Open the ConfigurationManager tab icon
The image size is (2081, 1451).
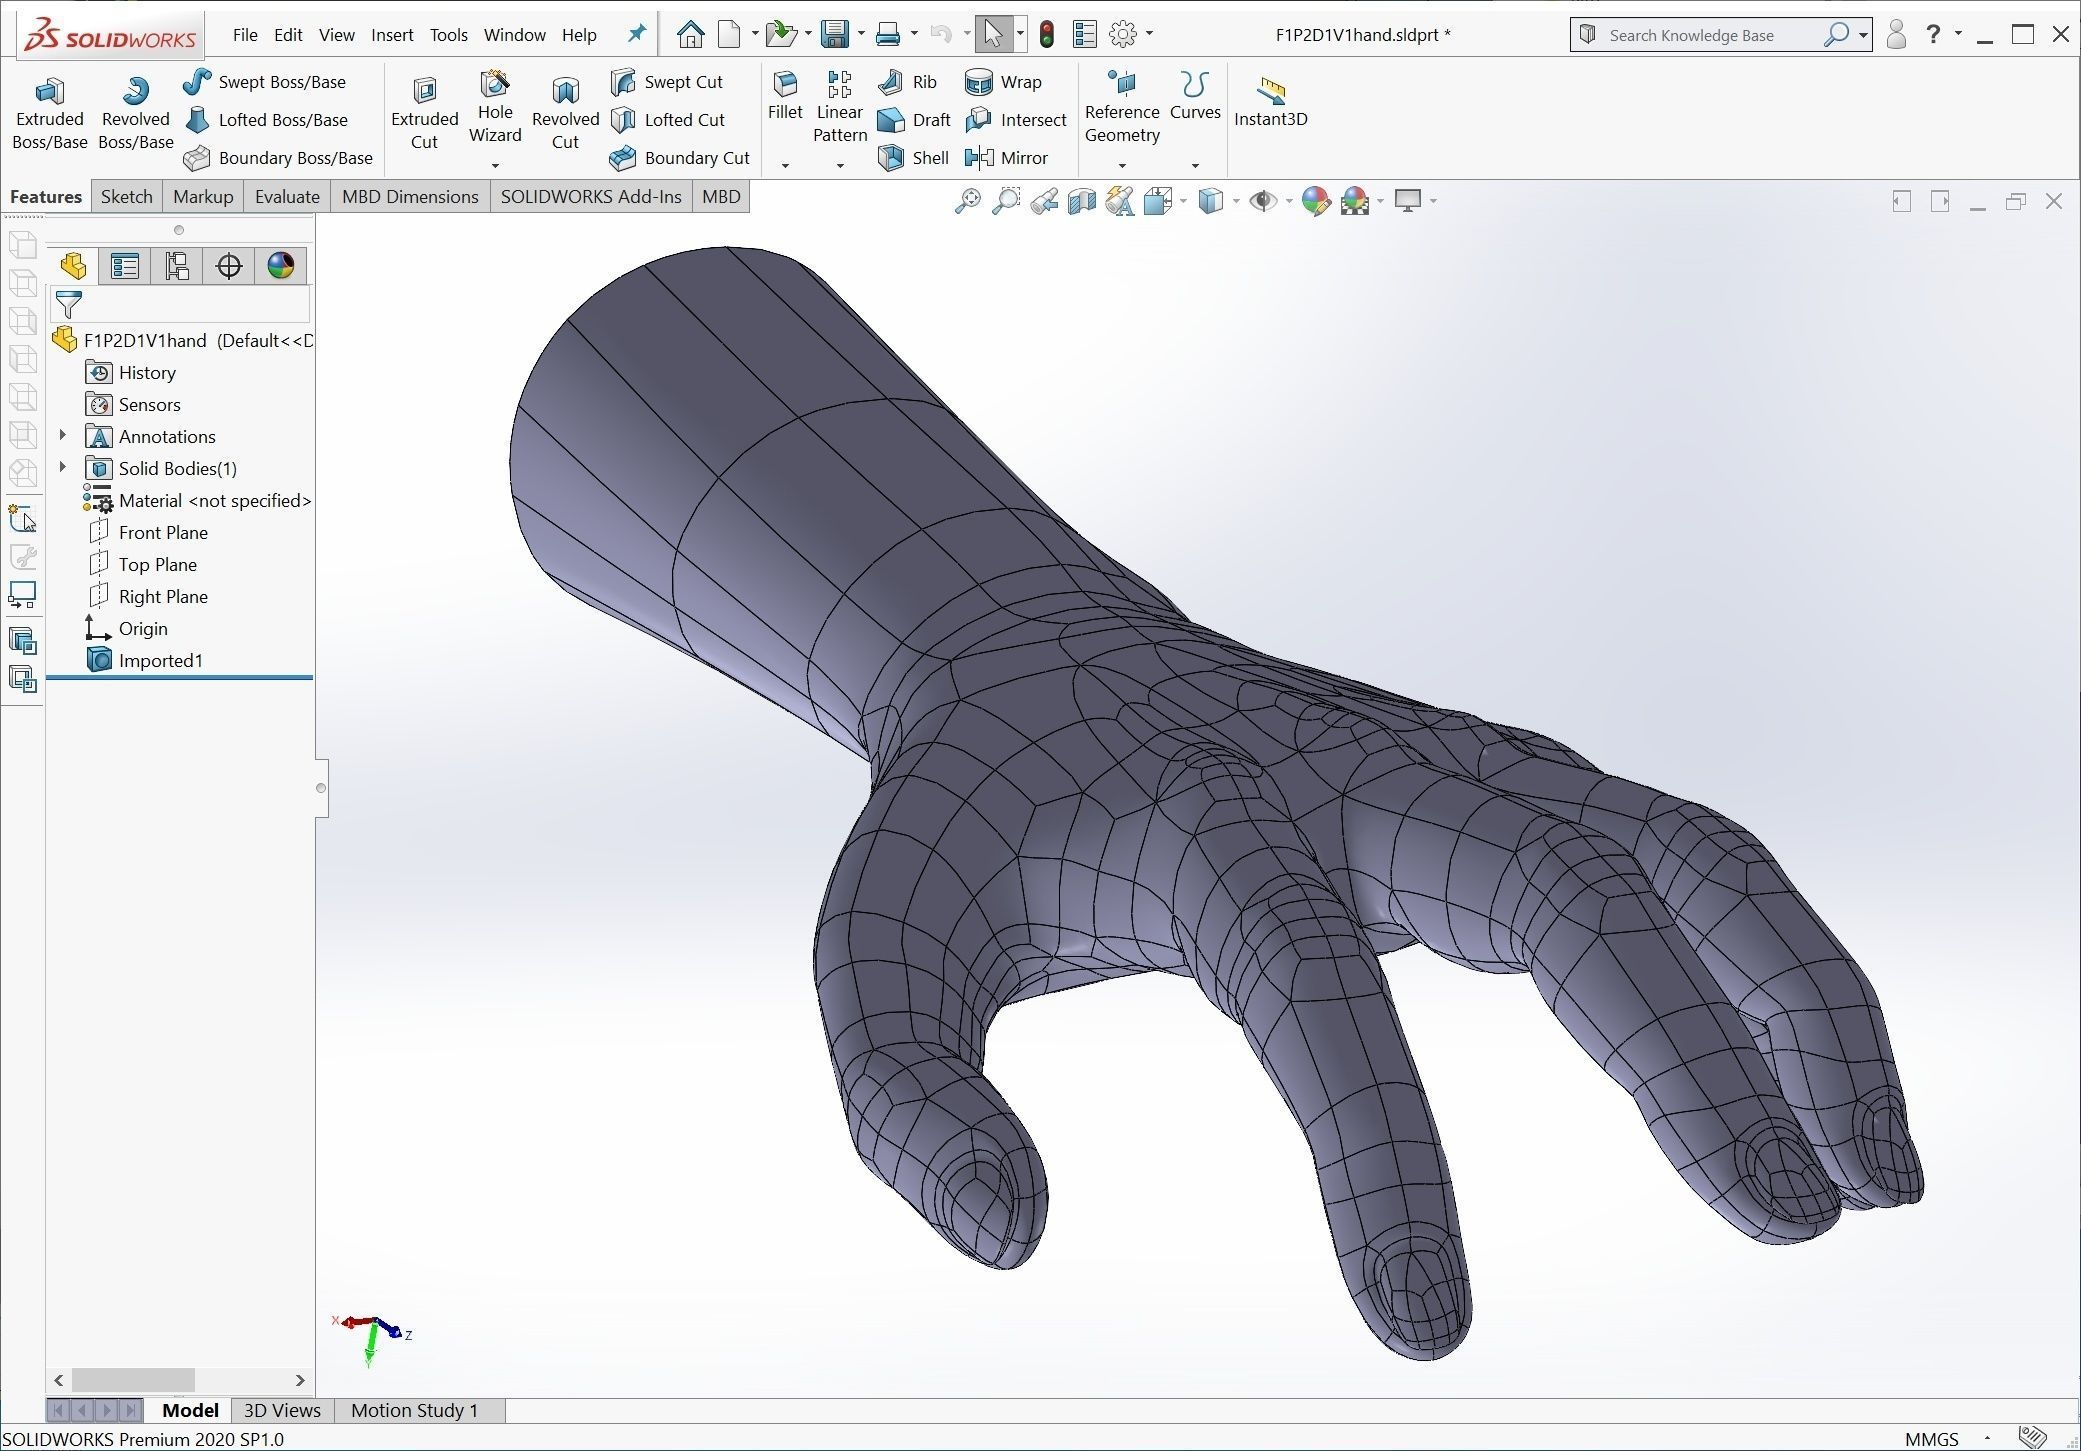click(x=177, y=266)
